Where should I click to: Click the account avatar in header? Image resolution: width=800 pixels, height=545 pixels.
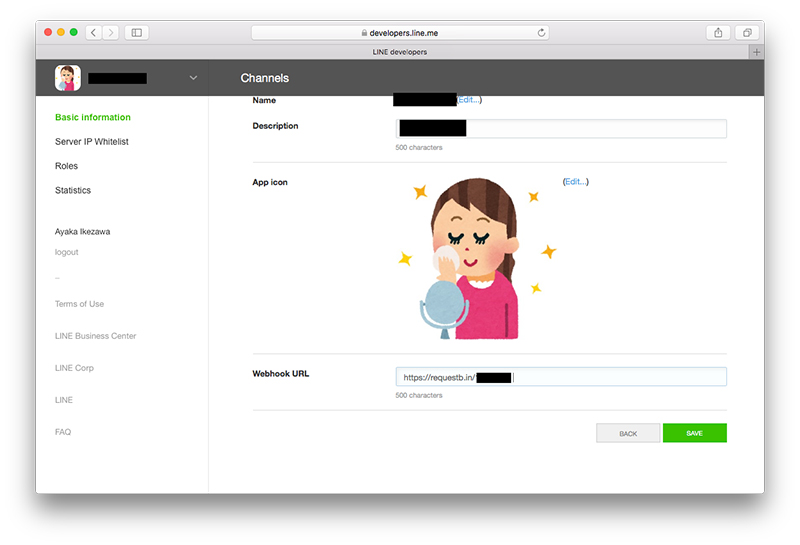pos(68,78)
